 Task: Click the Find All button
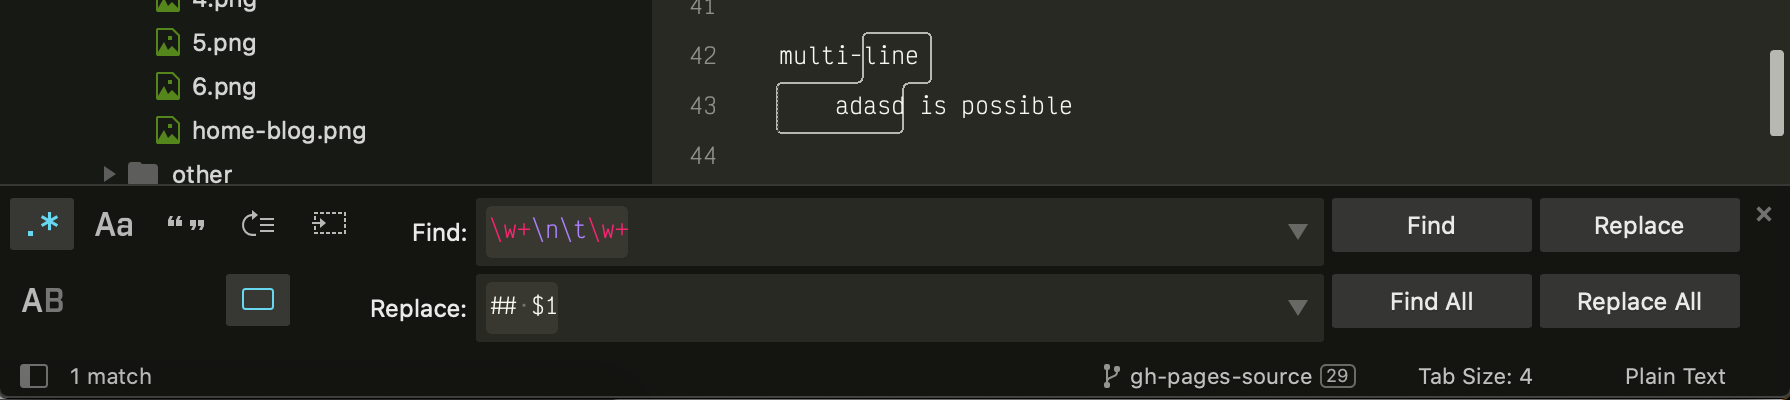(x=1432, y=301)
